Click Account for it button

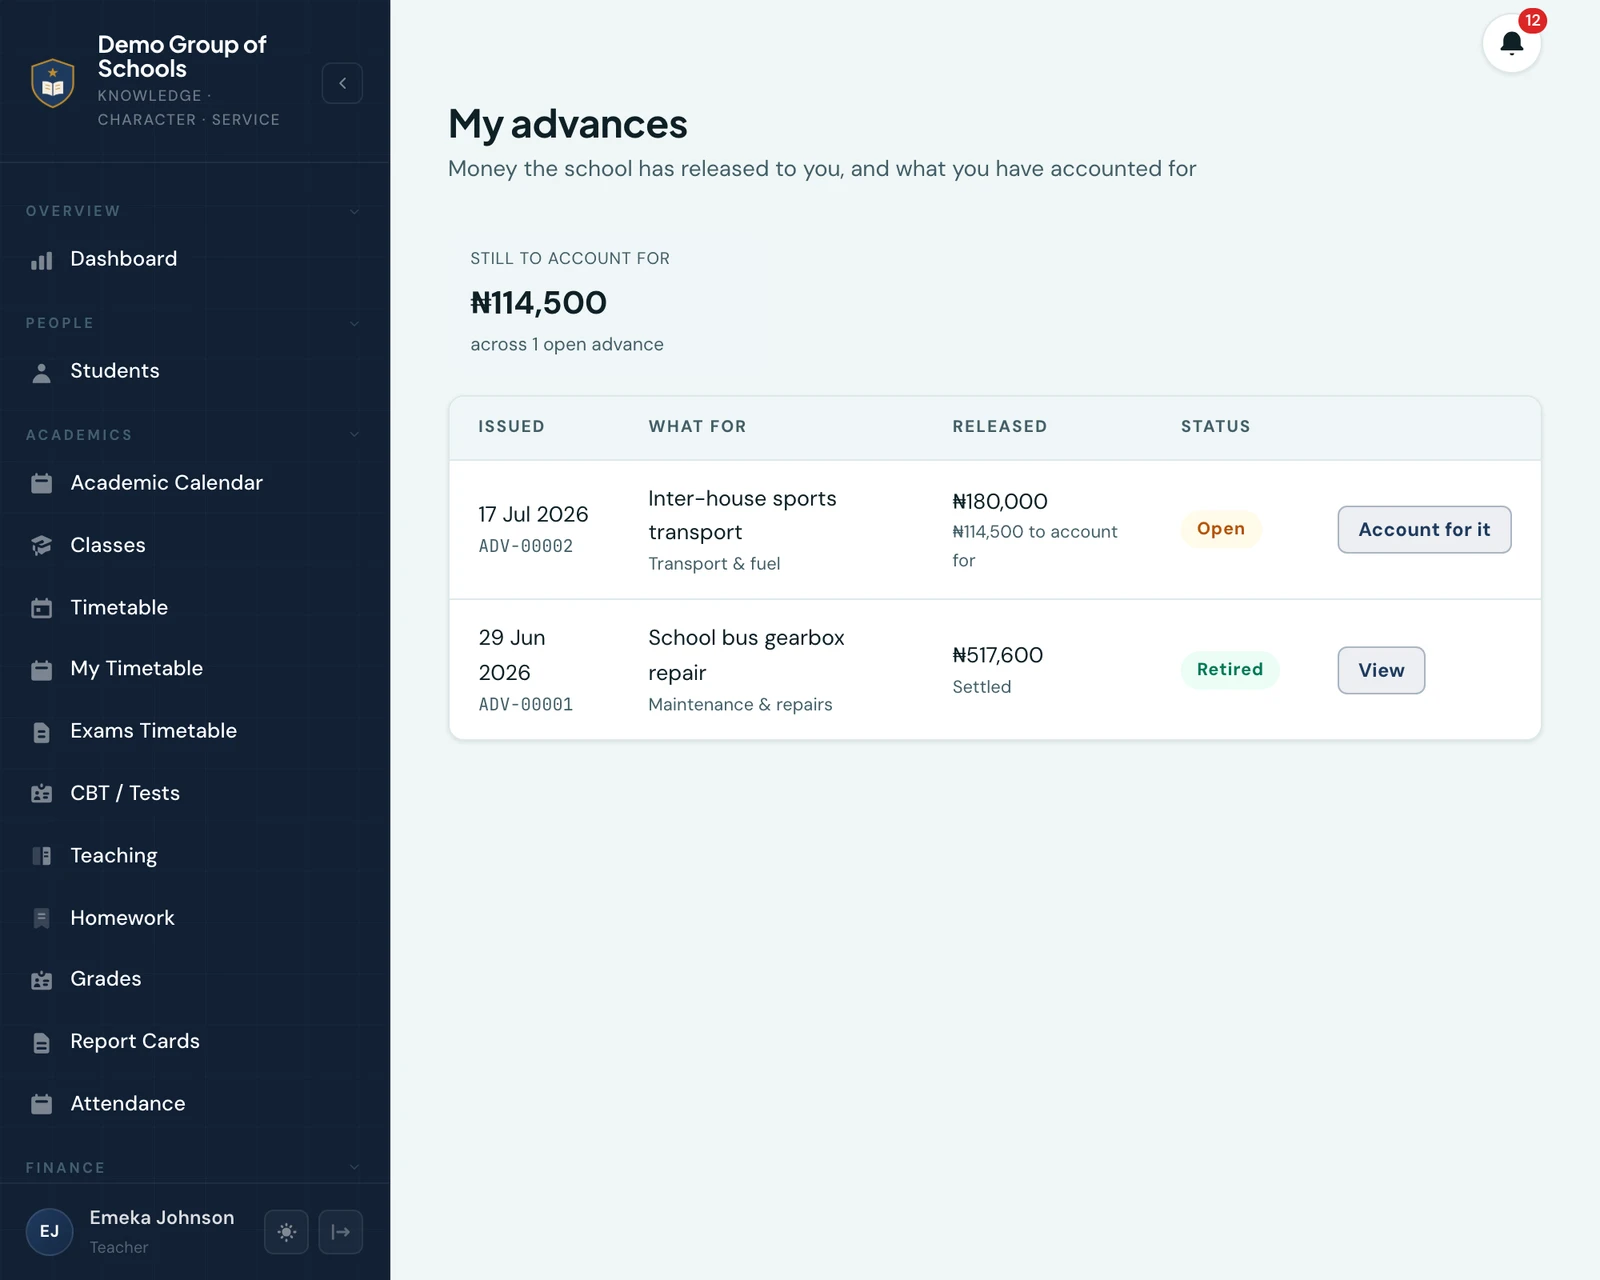coord(1424,529)
